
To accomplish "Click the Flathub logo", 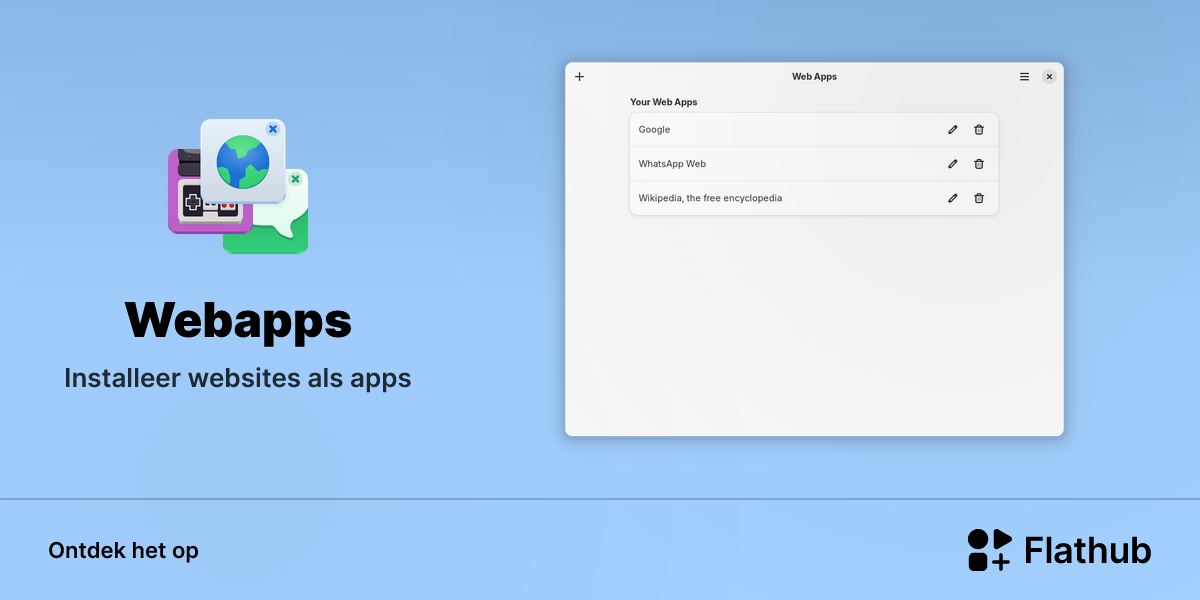I will (1059, 550).
